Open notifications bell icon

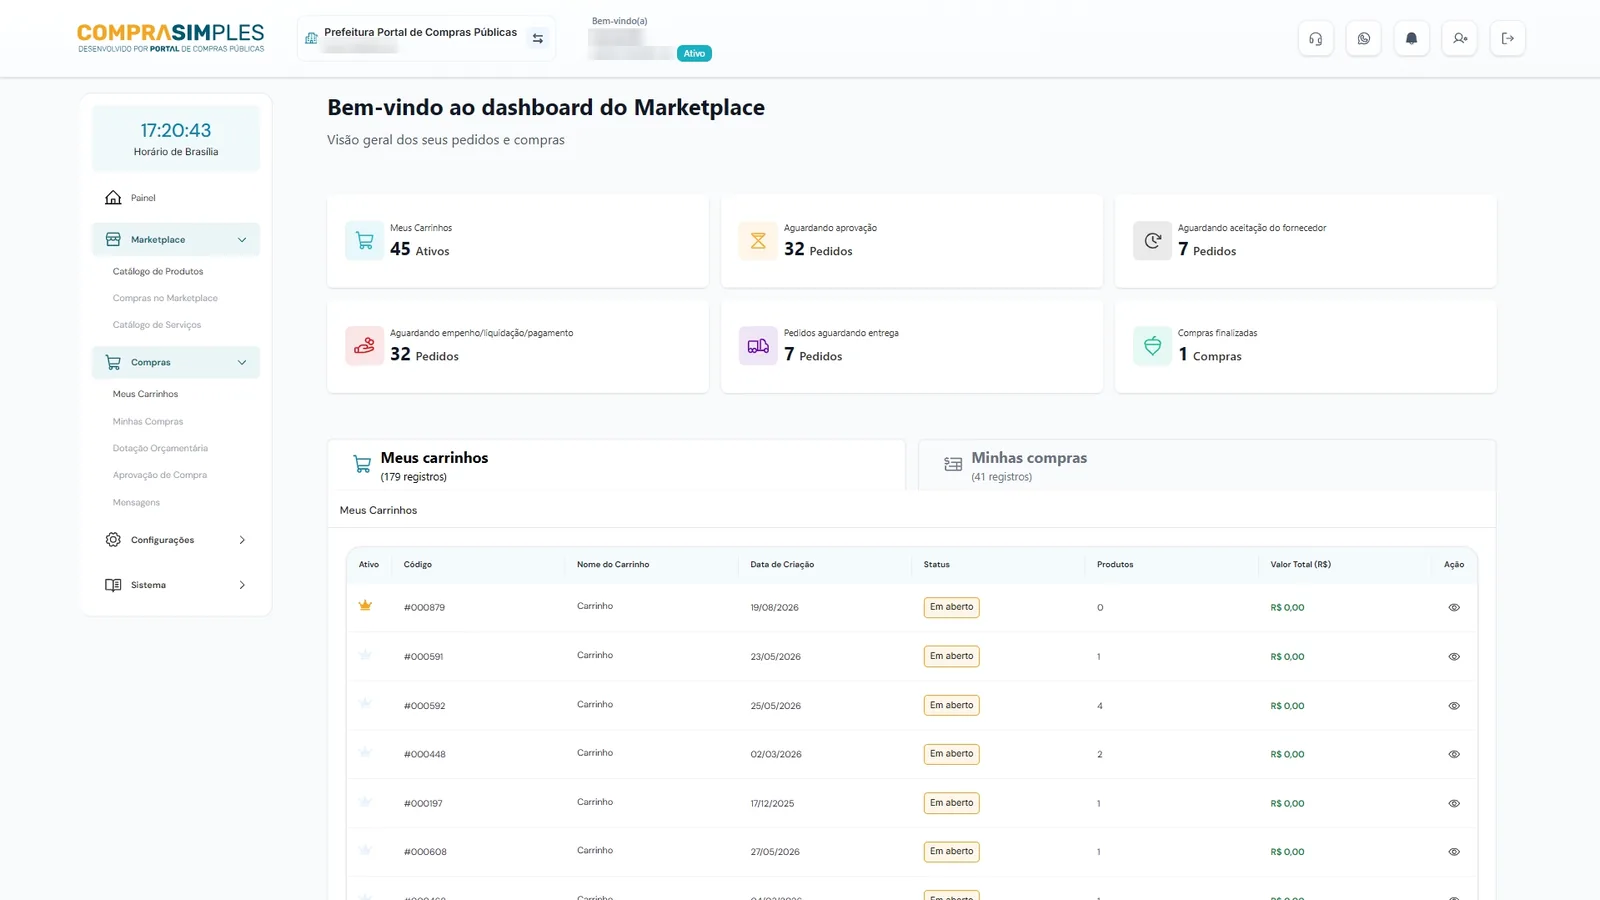pyautogui.click(x=1411, y=39)
